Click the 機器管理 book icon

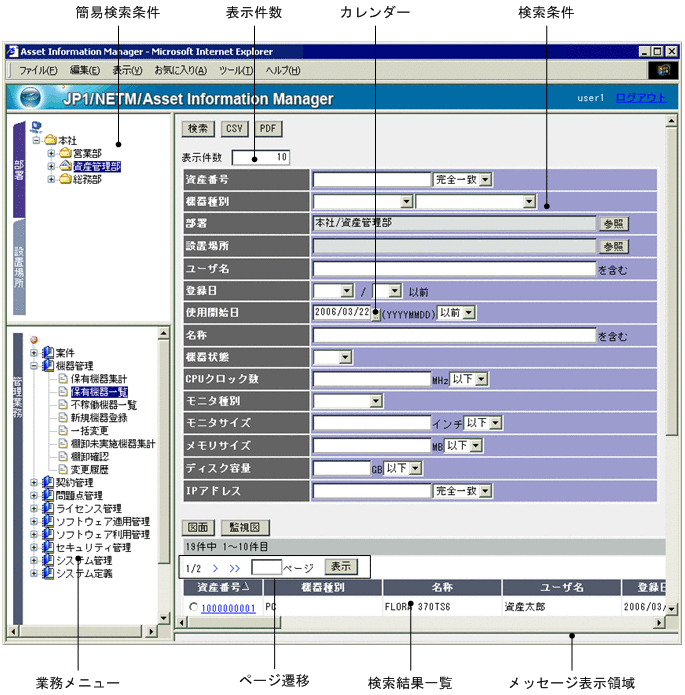point(48,366)
